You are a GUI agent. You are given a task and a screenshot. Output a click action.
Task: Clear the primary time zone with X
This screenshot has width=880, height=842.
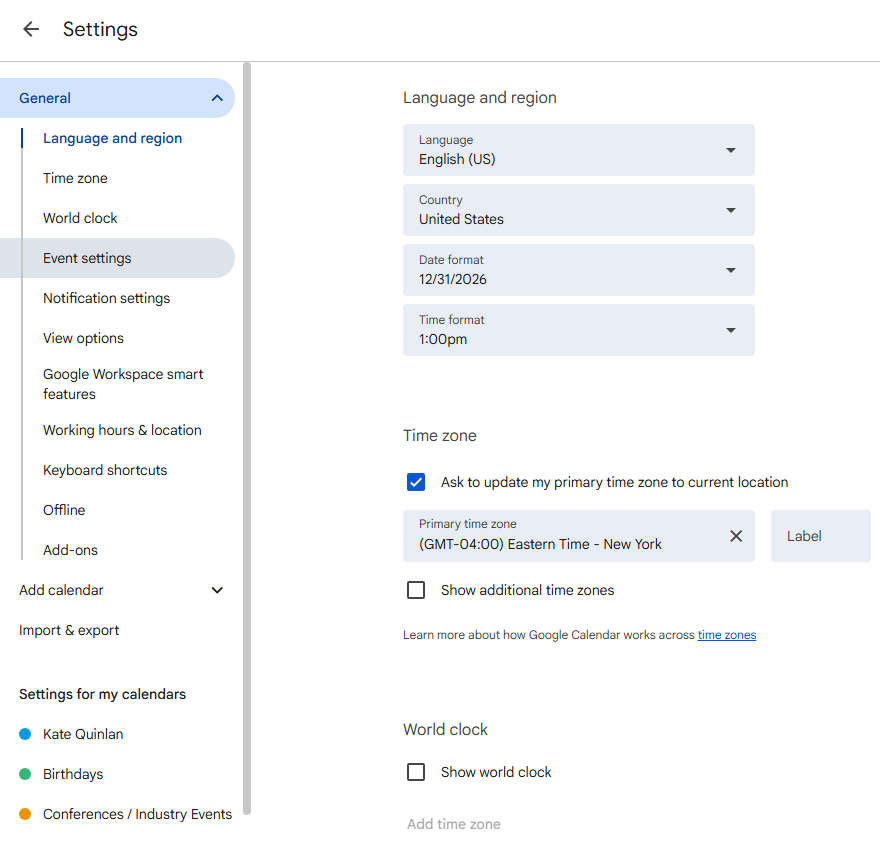click(736, 536)
